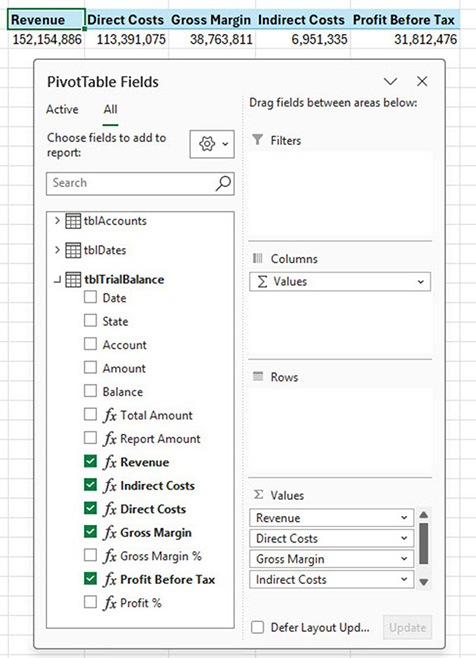
Task: Select the Direct Costs header cell
Action: point(127,20)
